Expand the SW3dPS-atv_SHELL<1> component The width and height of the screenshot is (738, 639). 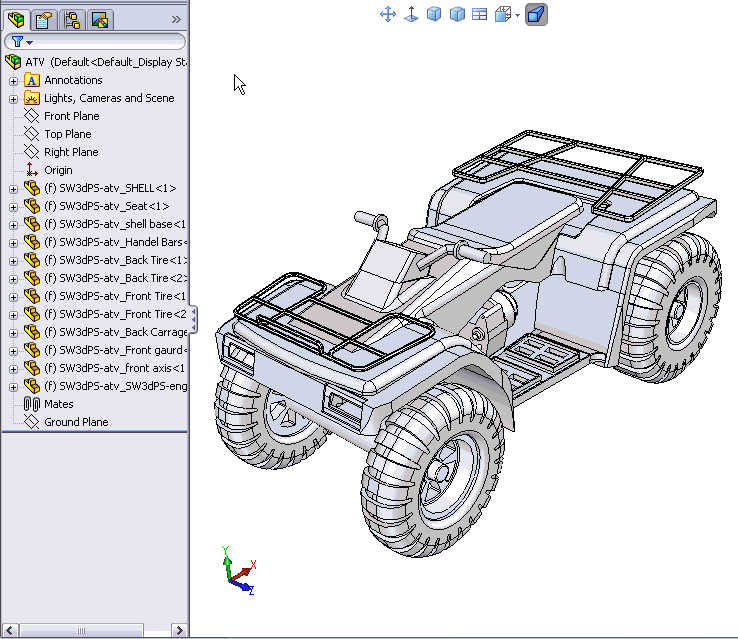tap(13, 188)
